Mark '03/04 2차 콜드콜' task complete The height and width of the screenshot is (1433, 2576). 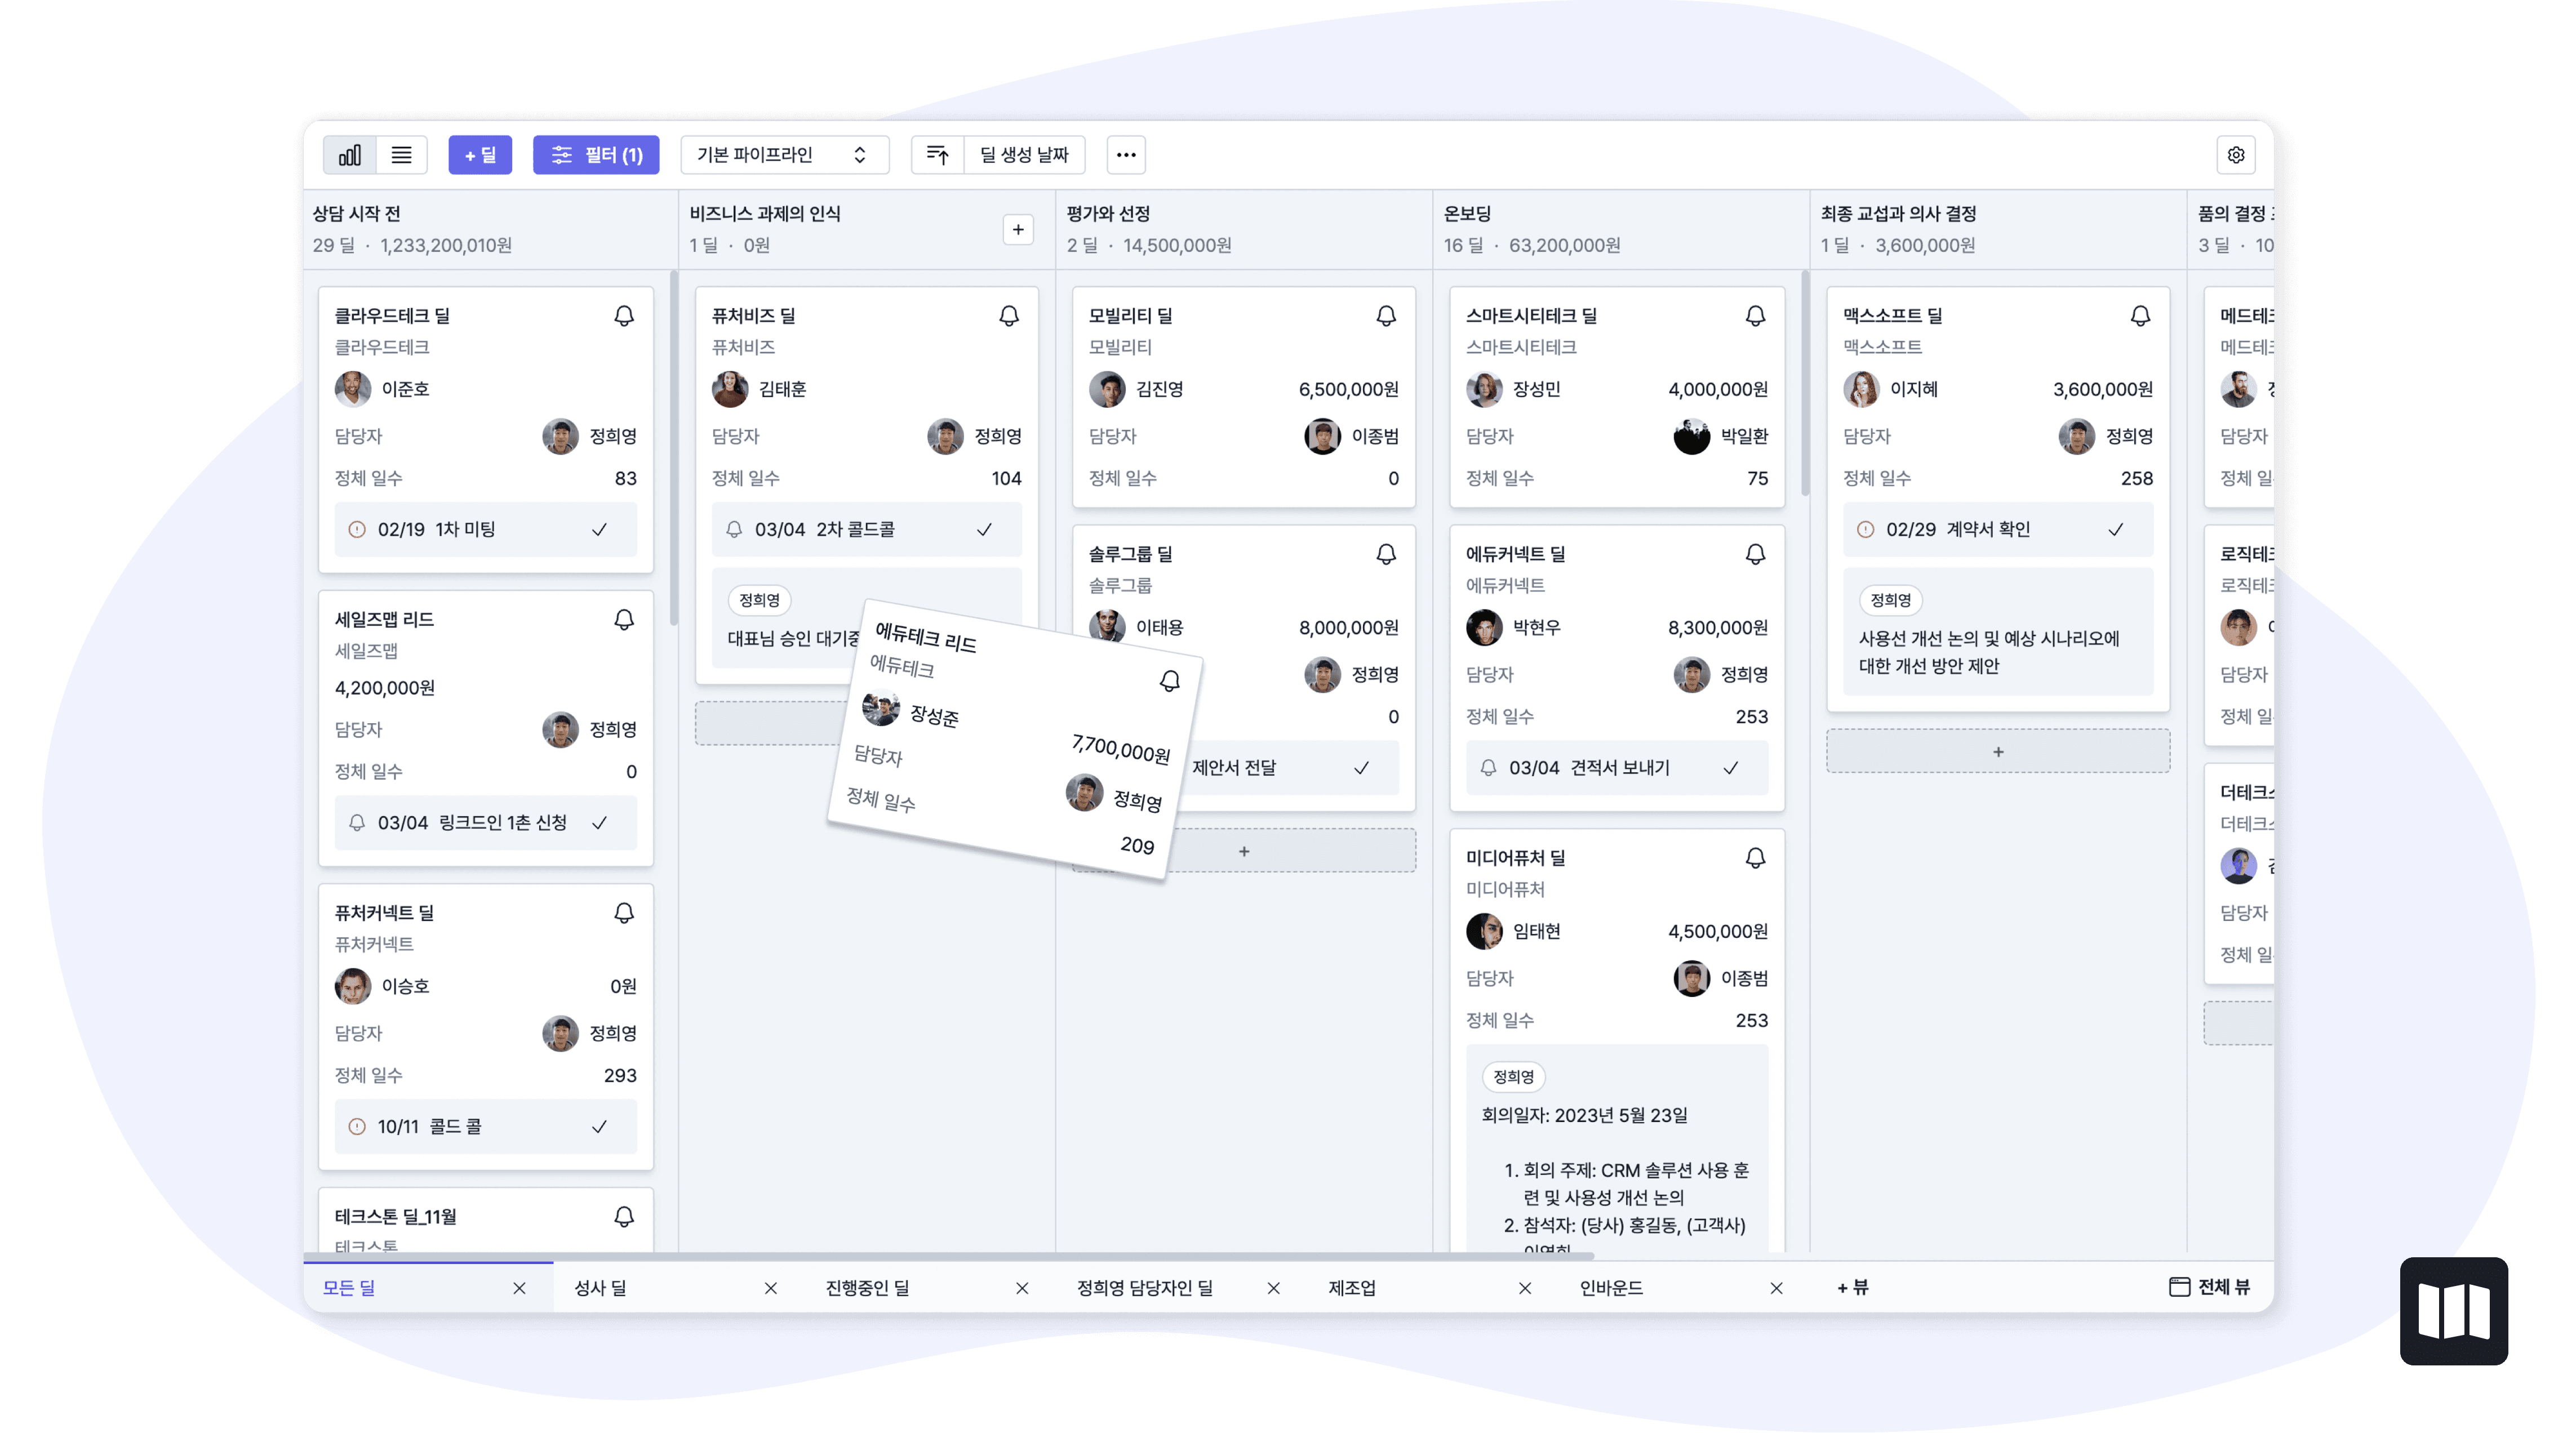click(x=984, y=530)
